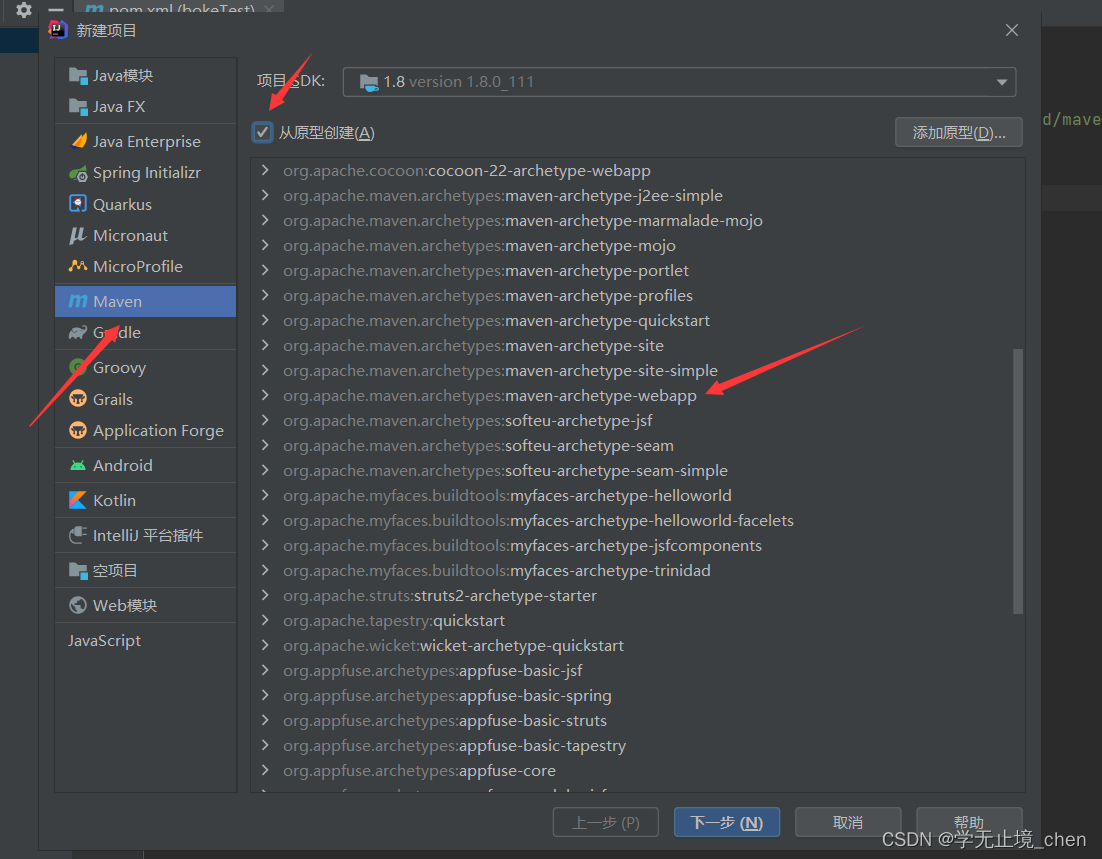Click the Application Forge icon
The image size is (1102, 859).
tap(78, 430)
